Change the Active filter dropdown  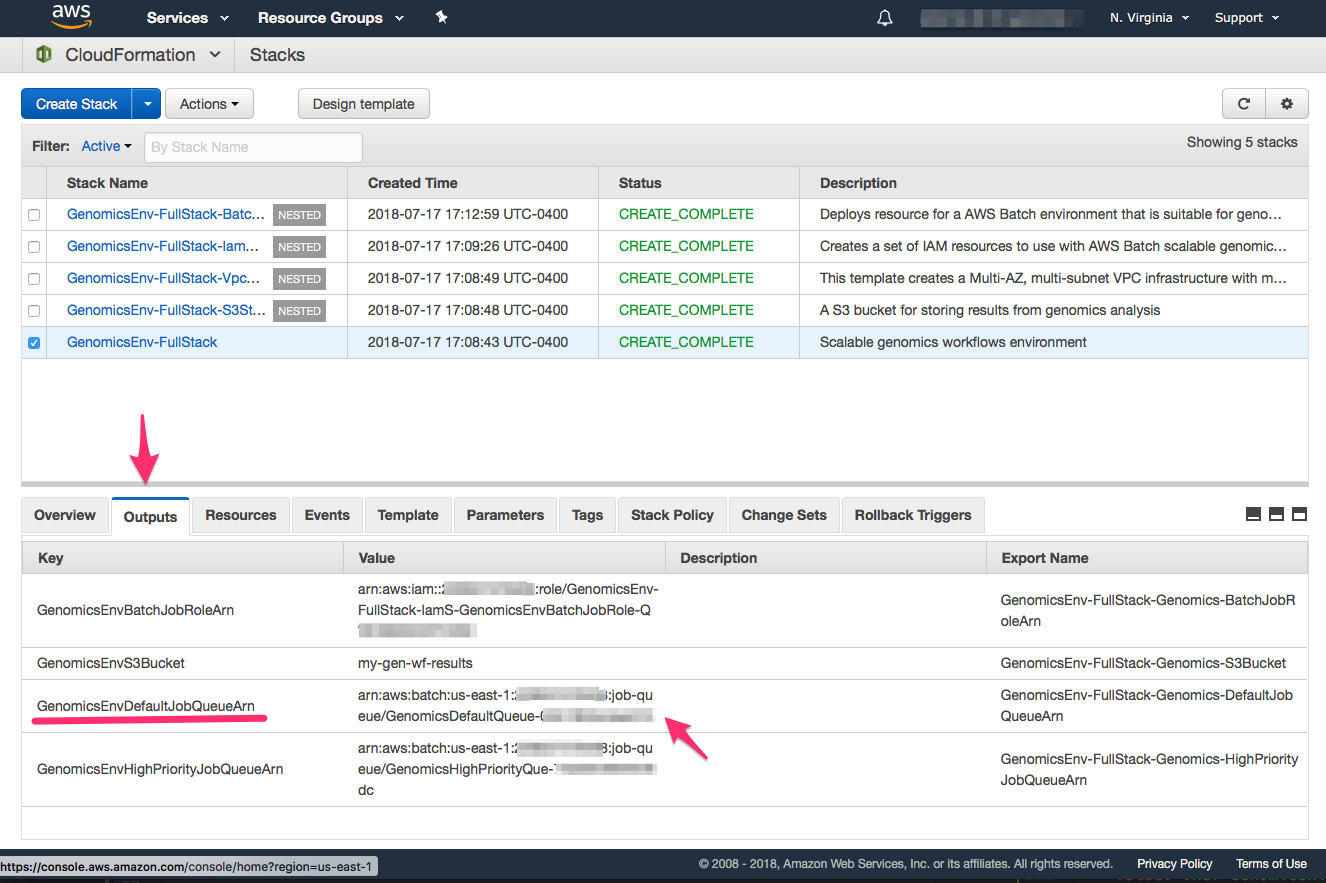tap(107, 146)
